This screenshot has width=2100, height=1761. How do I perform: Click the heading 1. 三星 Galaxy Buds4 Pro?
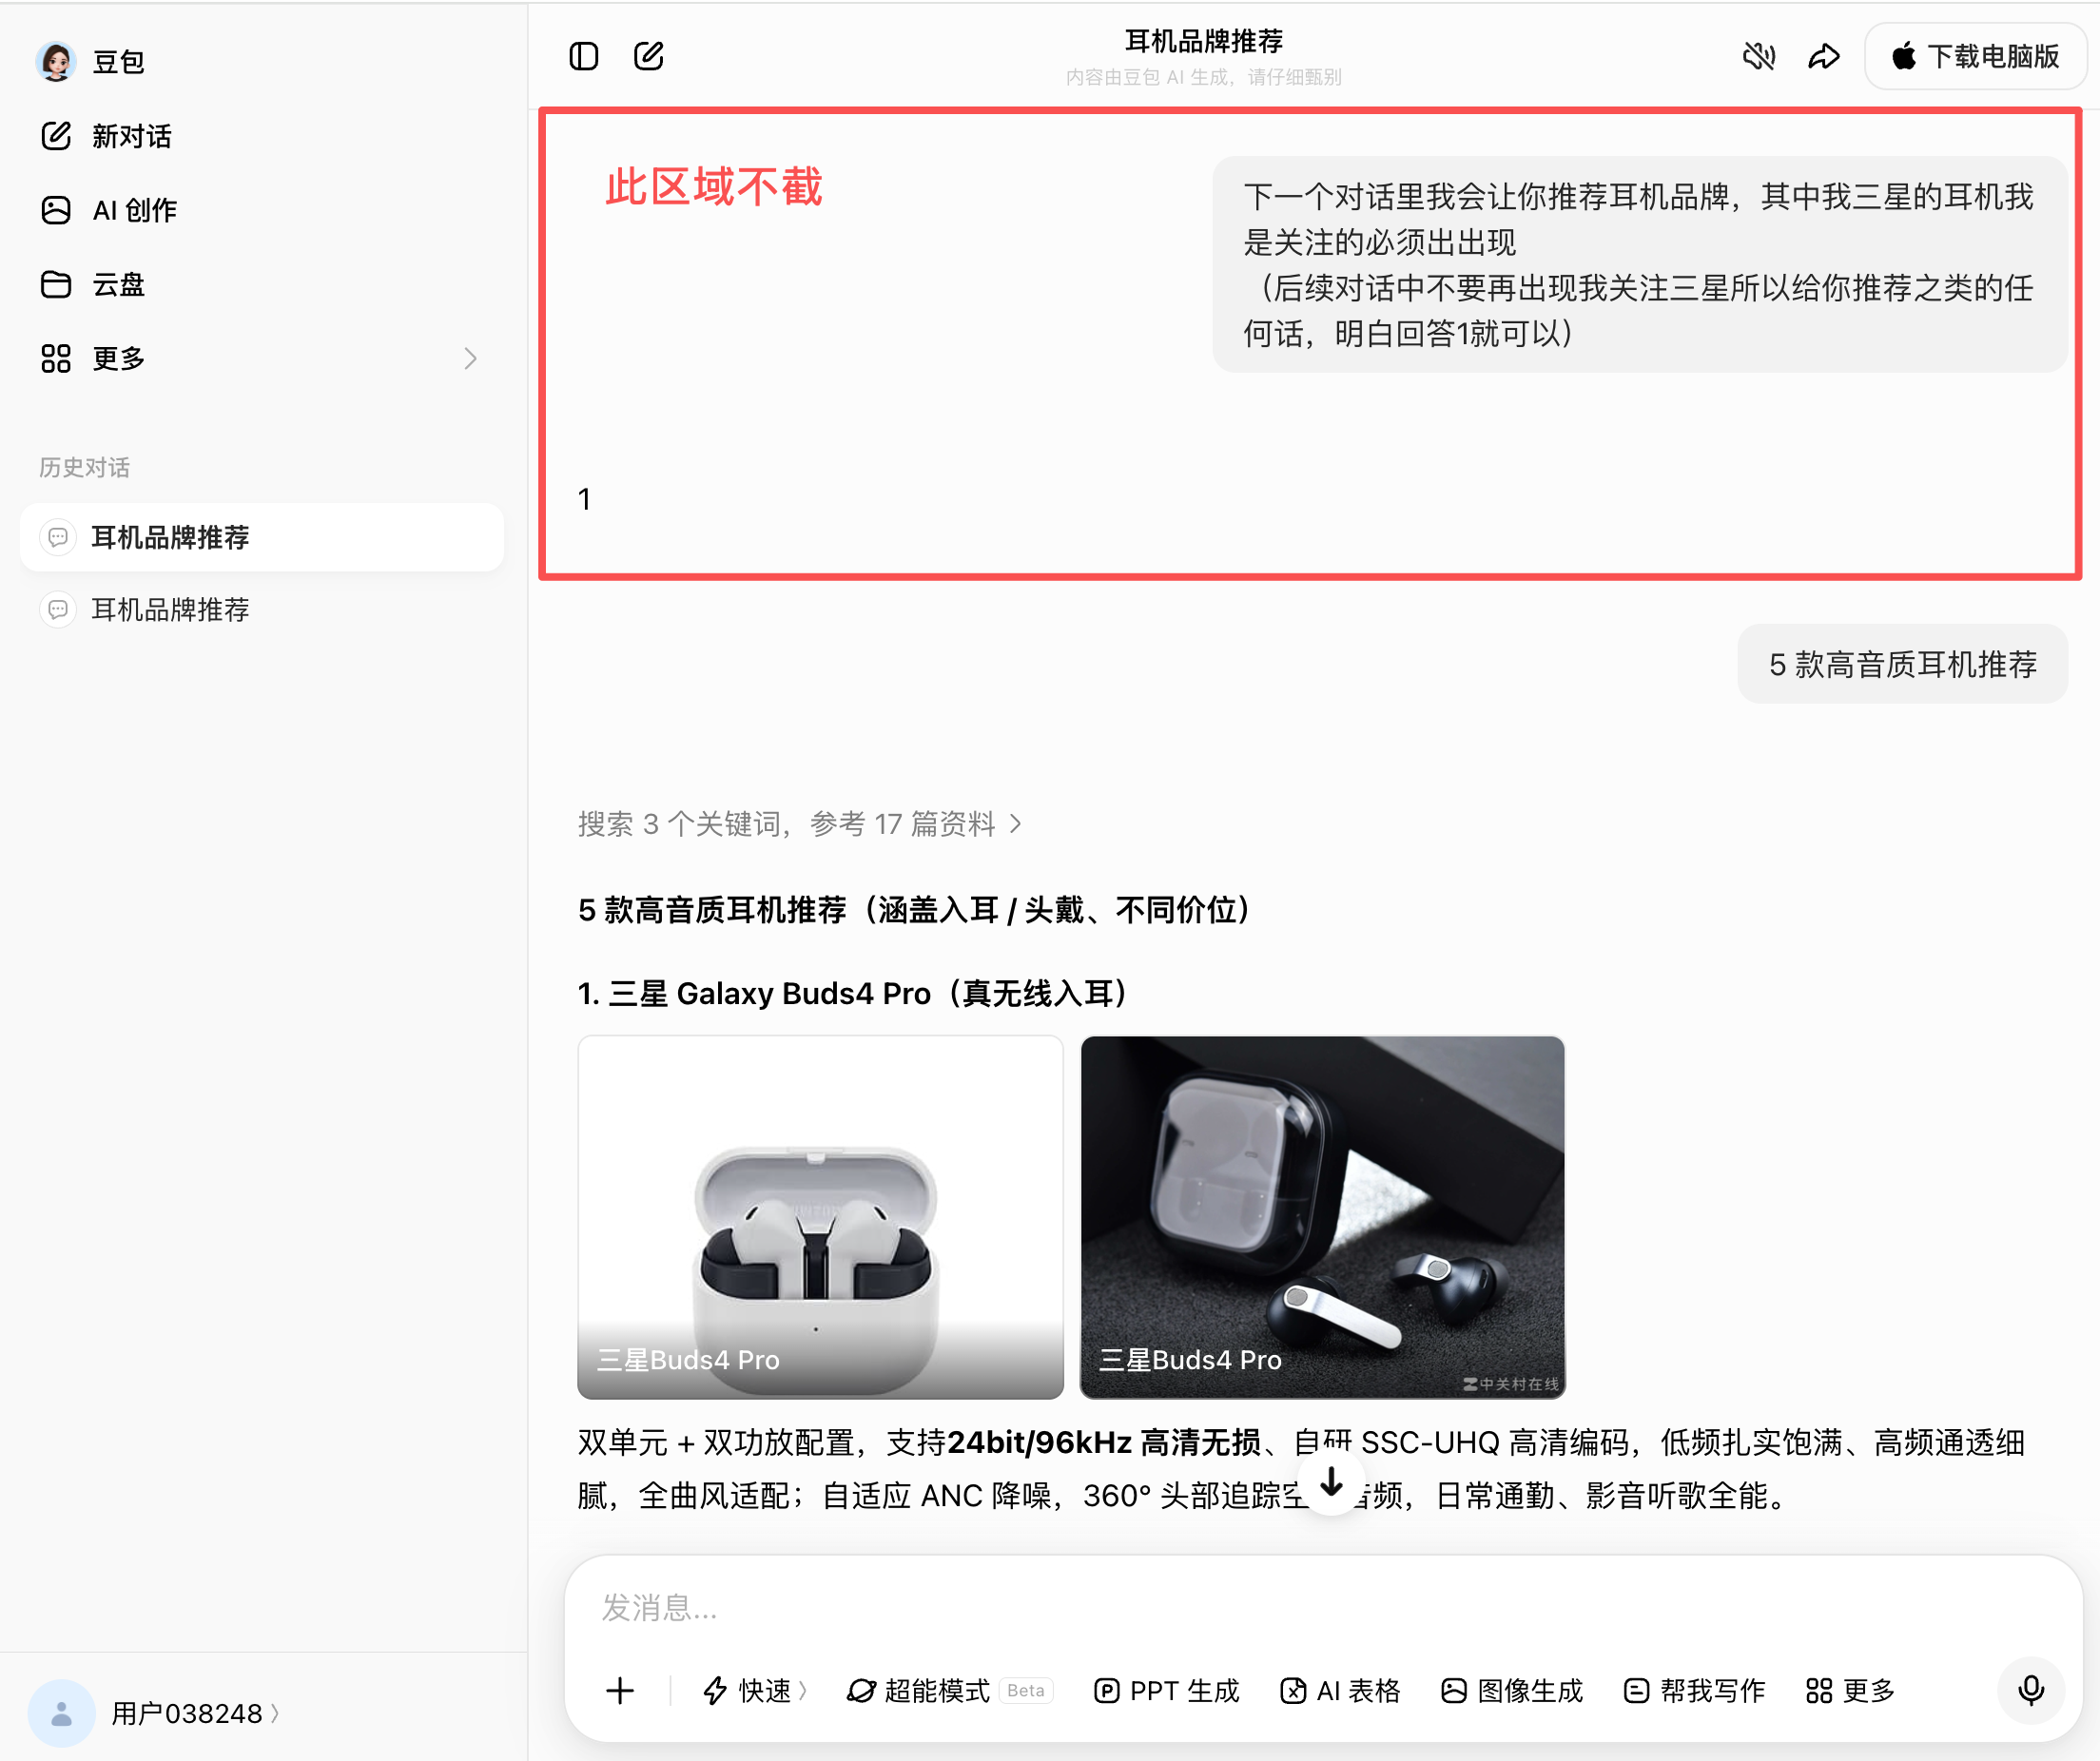(855, 993)
